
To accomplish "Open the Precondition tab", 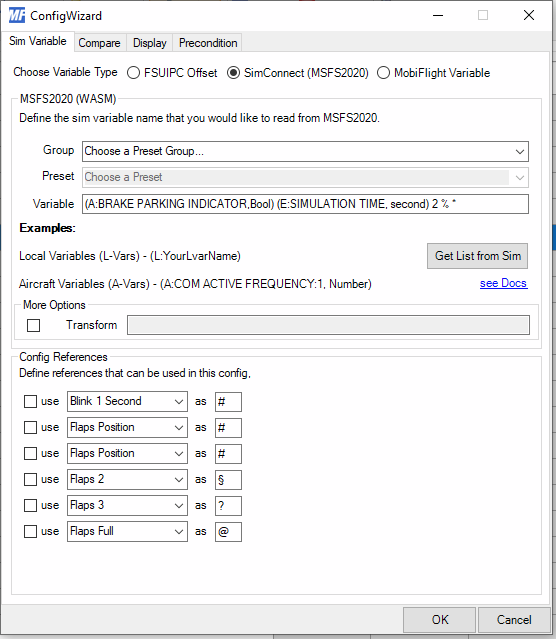I will pyautogui.click(x=208, y=43).
